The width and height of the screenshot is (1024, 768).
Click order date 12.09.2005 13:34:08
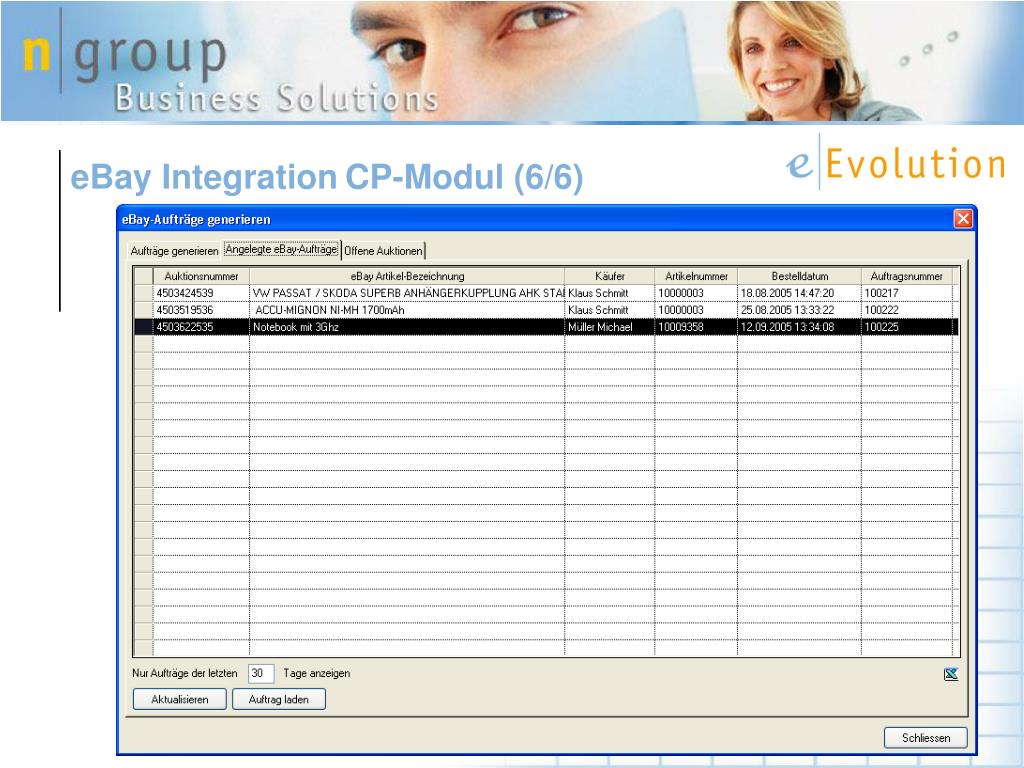point(799,327)
